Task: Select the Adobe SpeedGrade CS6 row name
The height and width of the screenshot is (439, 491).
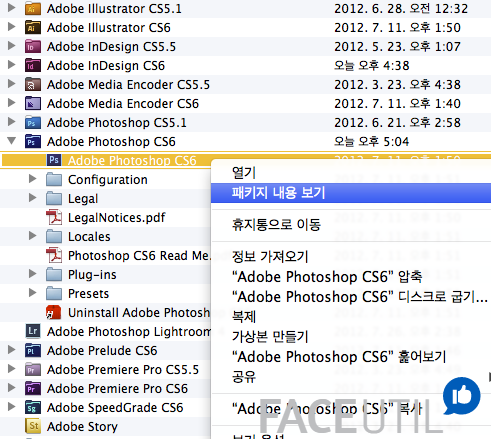Action: point(115,408)
